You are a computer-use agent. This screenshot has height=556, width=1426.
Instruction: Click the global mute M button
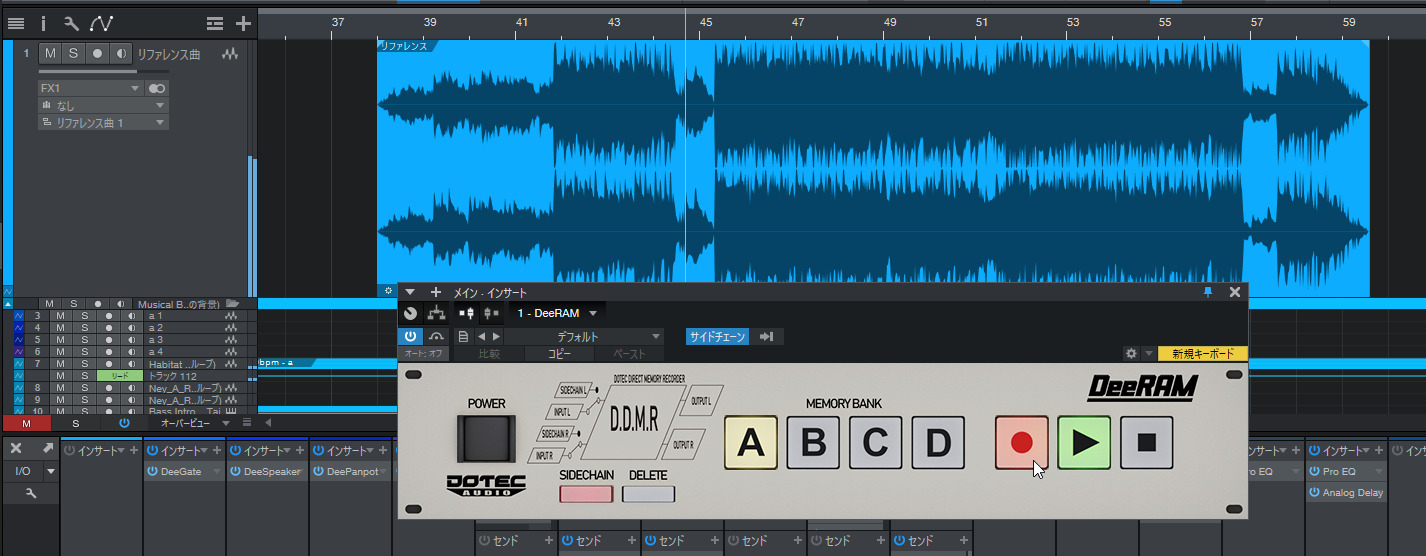pyautogui.click(x=26, y=423)
